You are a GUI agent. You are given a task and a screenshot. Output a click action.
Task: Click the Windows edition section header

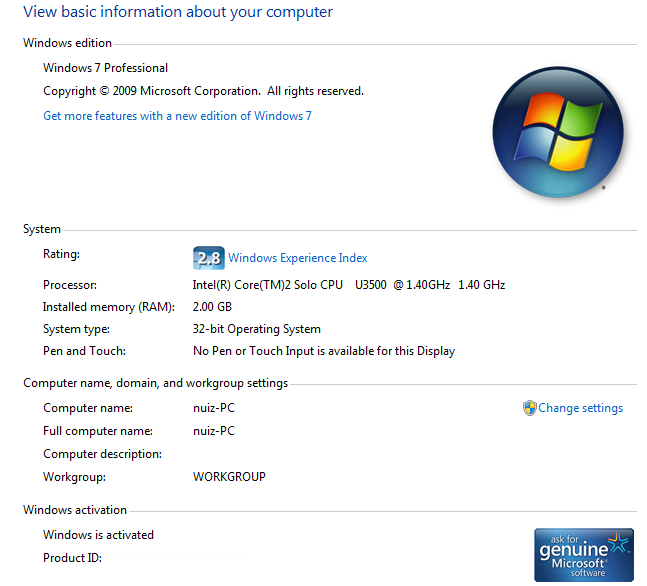(67, 43)
